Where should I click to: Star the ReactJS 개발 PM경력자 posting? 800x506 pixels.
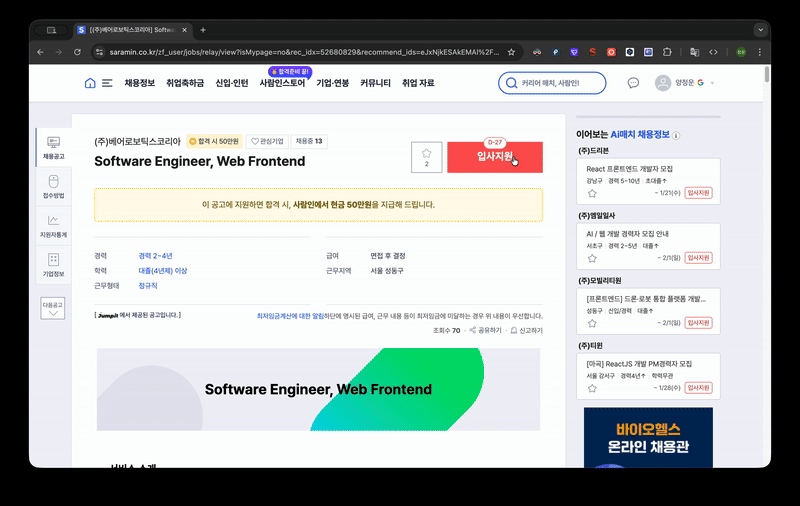592,388
